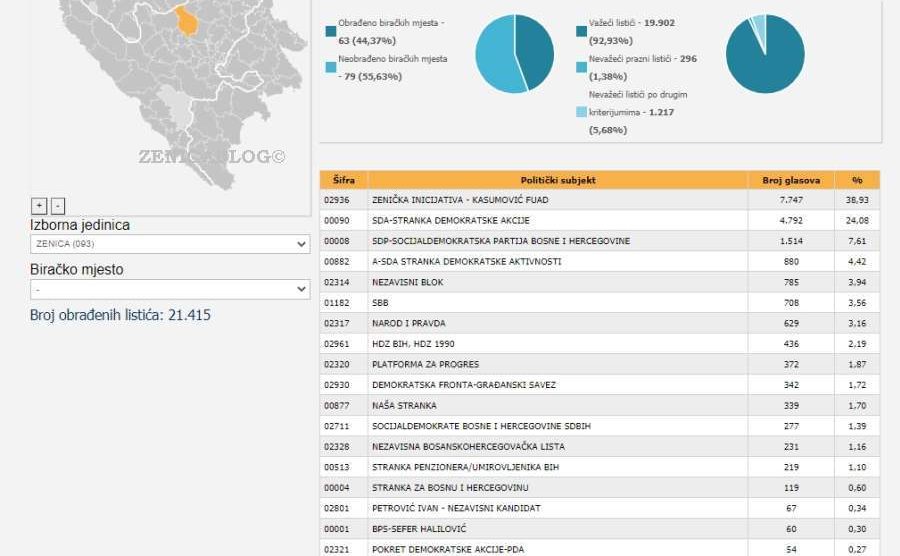Click the valid ballots pie chart
The width and height of the screenshot is (900, 556).
[765, 54]
